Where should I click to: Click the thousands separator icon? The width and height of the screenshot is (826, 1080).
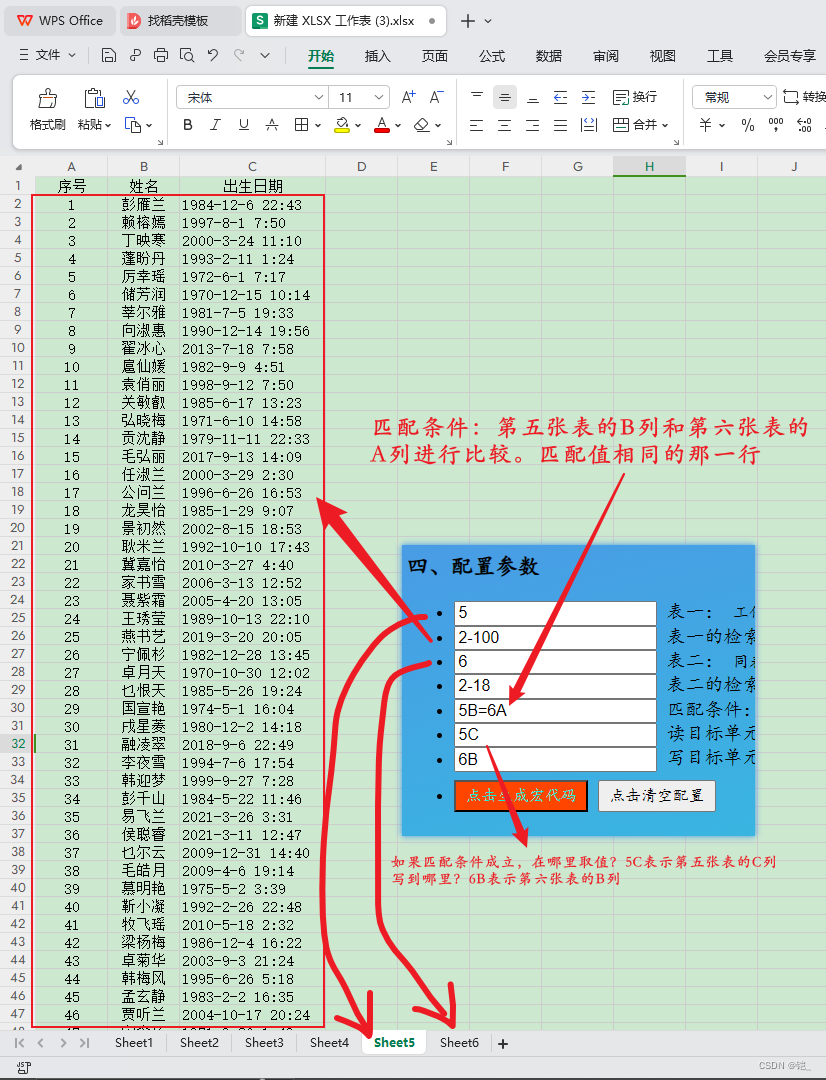pos(776,125)
